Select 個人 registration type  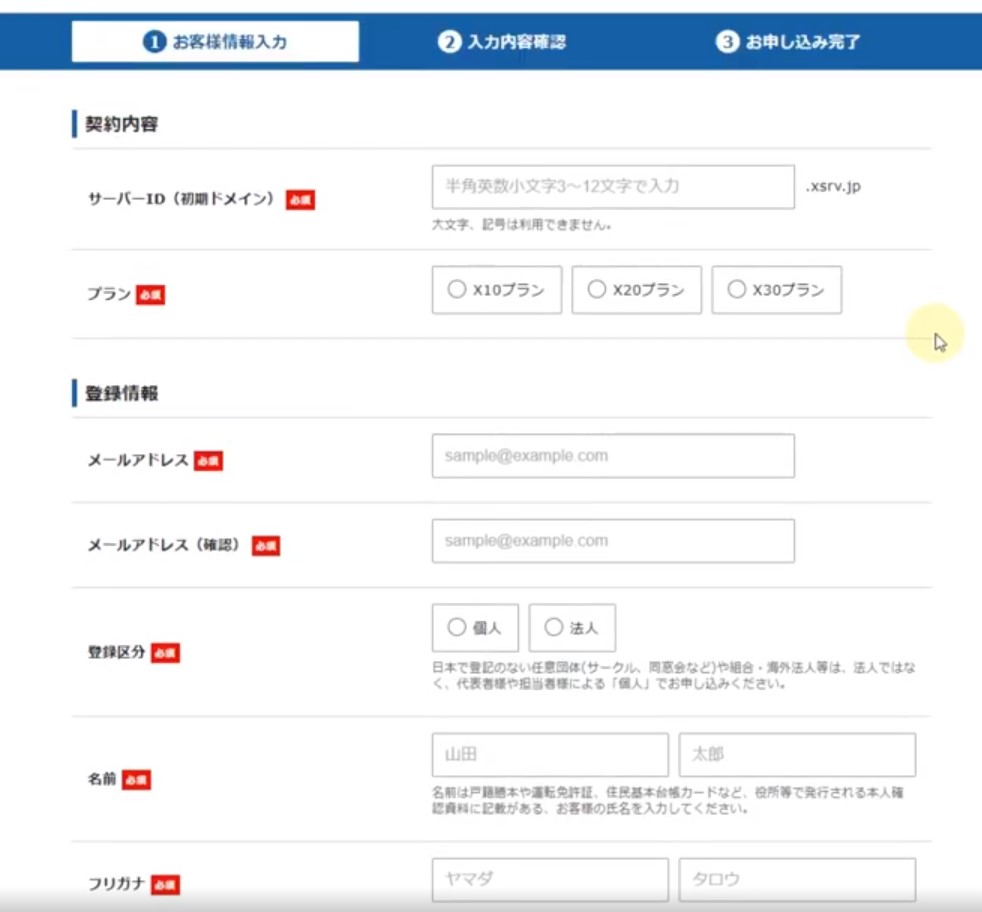[x=475, y=628]
